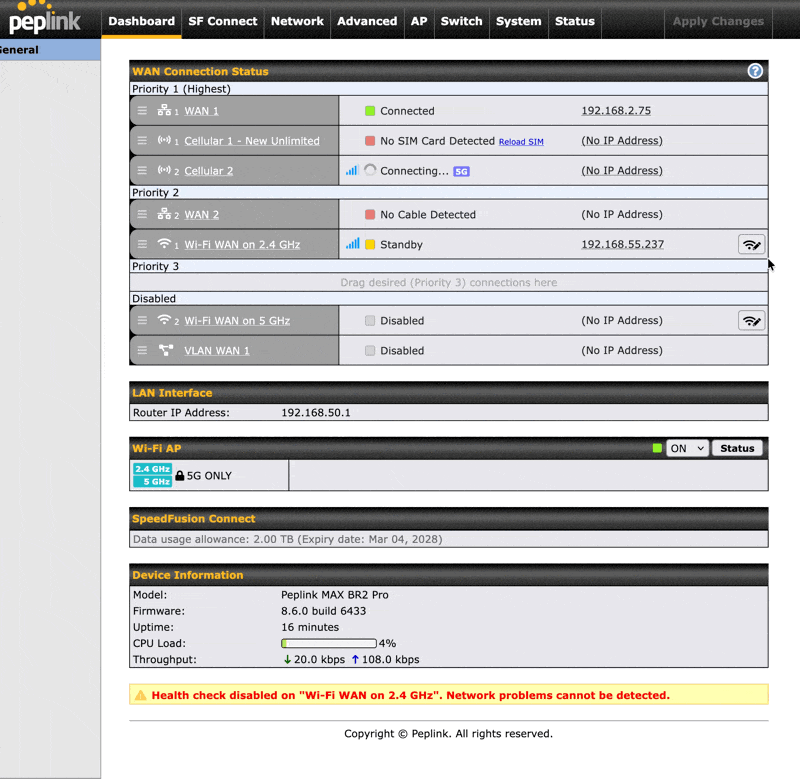
Task: Open the SF Connect tab
Action: pyautogui.click(x=222, y=21)
